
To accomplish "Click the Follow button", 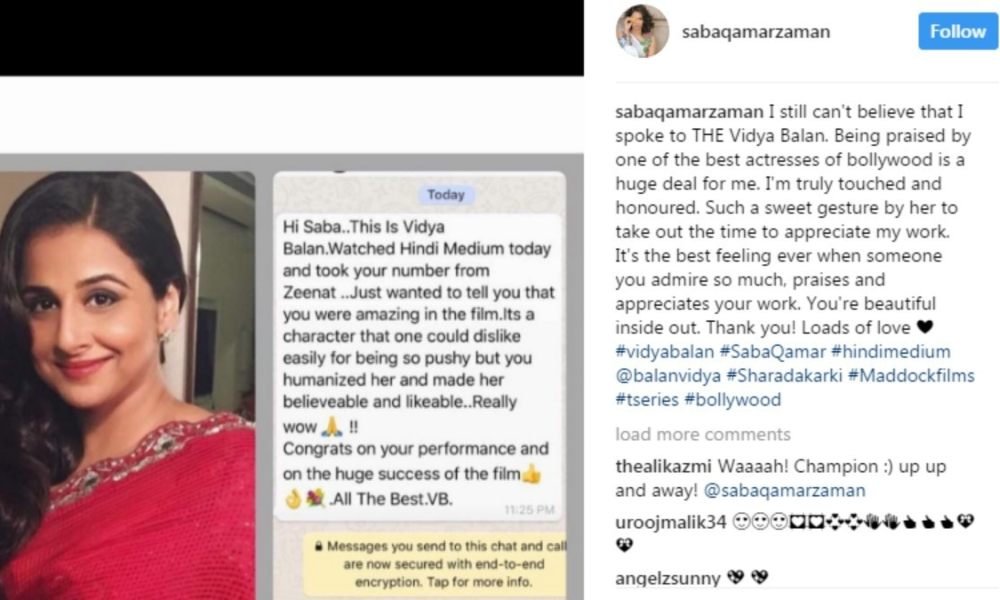I will tap(958, 31).
